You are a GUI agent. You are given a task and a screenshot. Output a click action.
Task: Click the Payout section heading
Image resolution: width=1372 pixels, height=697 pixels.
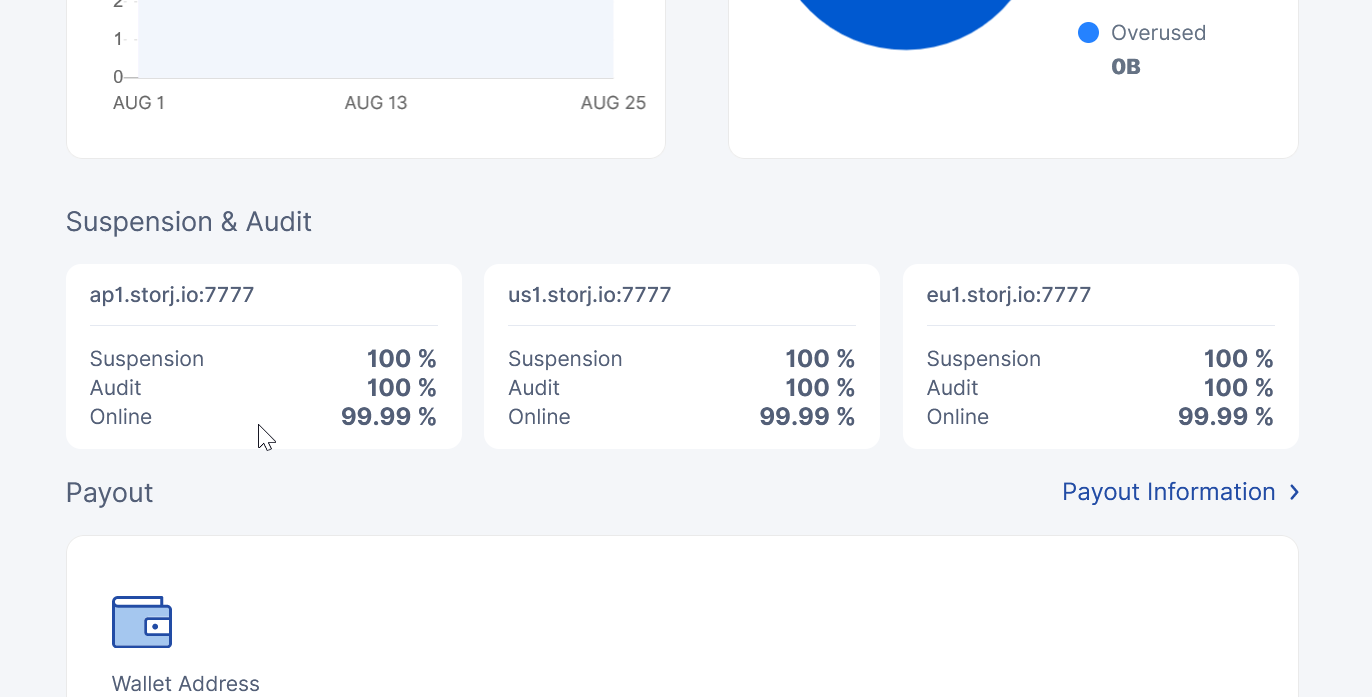[x=110, y=493]
